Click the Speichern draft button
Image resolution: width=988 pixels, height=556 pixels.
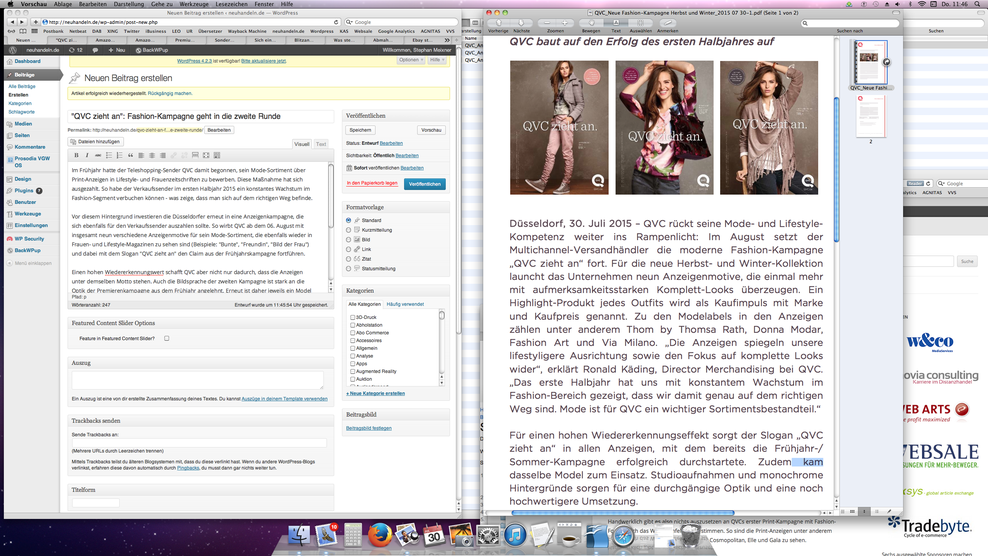pos(360,130)
